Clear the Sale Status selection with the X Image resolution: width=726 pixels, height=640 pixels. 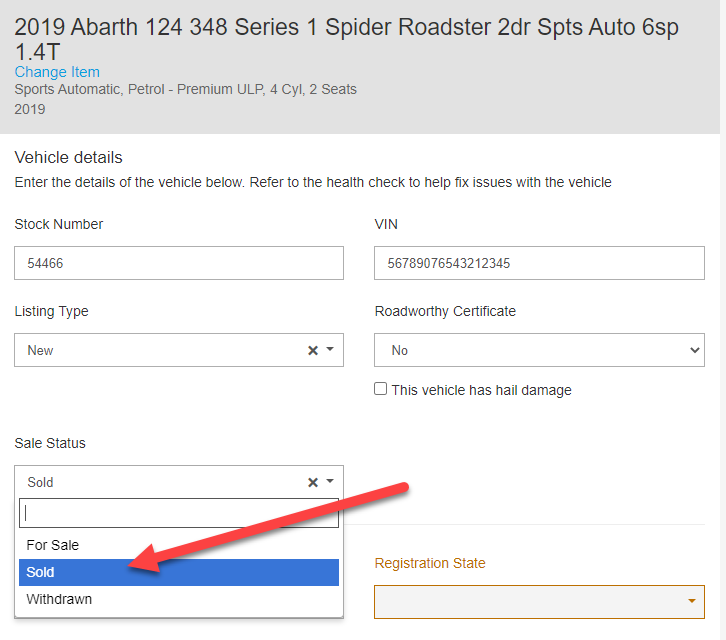point(312,483)
